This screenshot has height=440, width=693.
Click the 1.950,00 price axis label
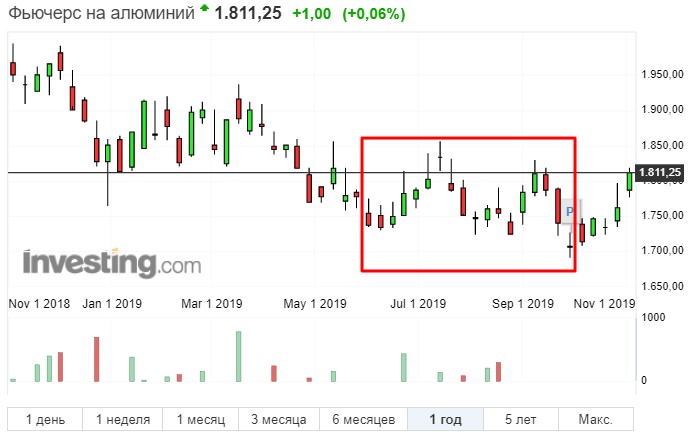(x=662, y=74)
